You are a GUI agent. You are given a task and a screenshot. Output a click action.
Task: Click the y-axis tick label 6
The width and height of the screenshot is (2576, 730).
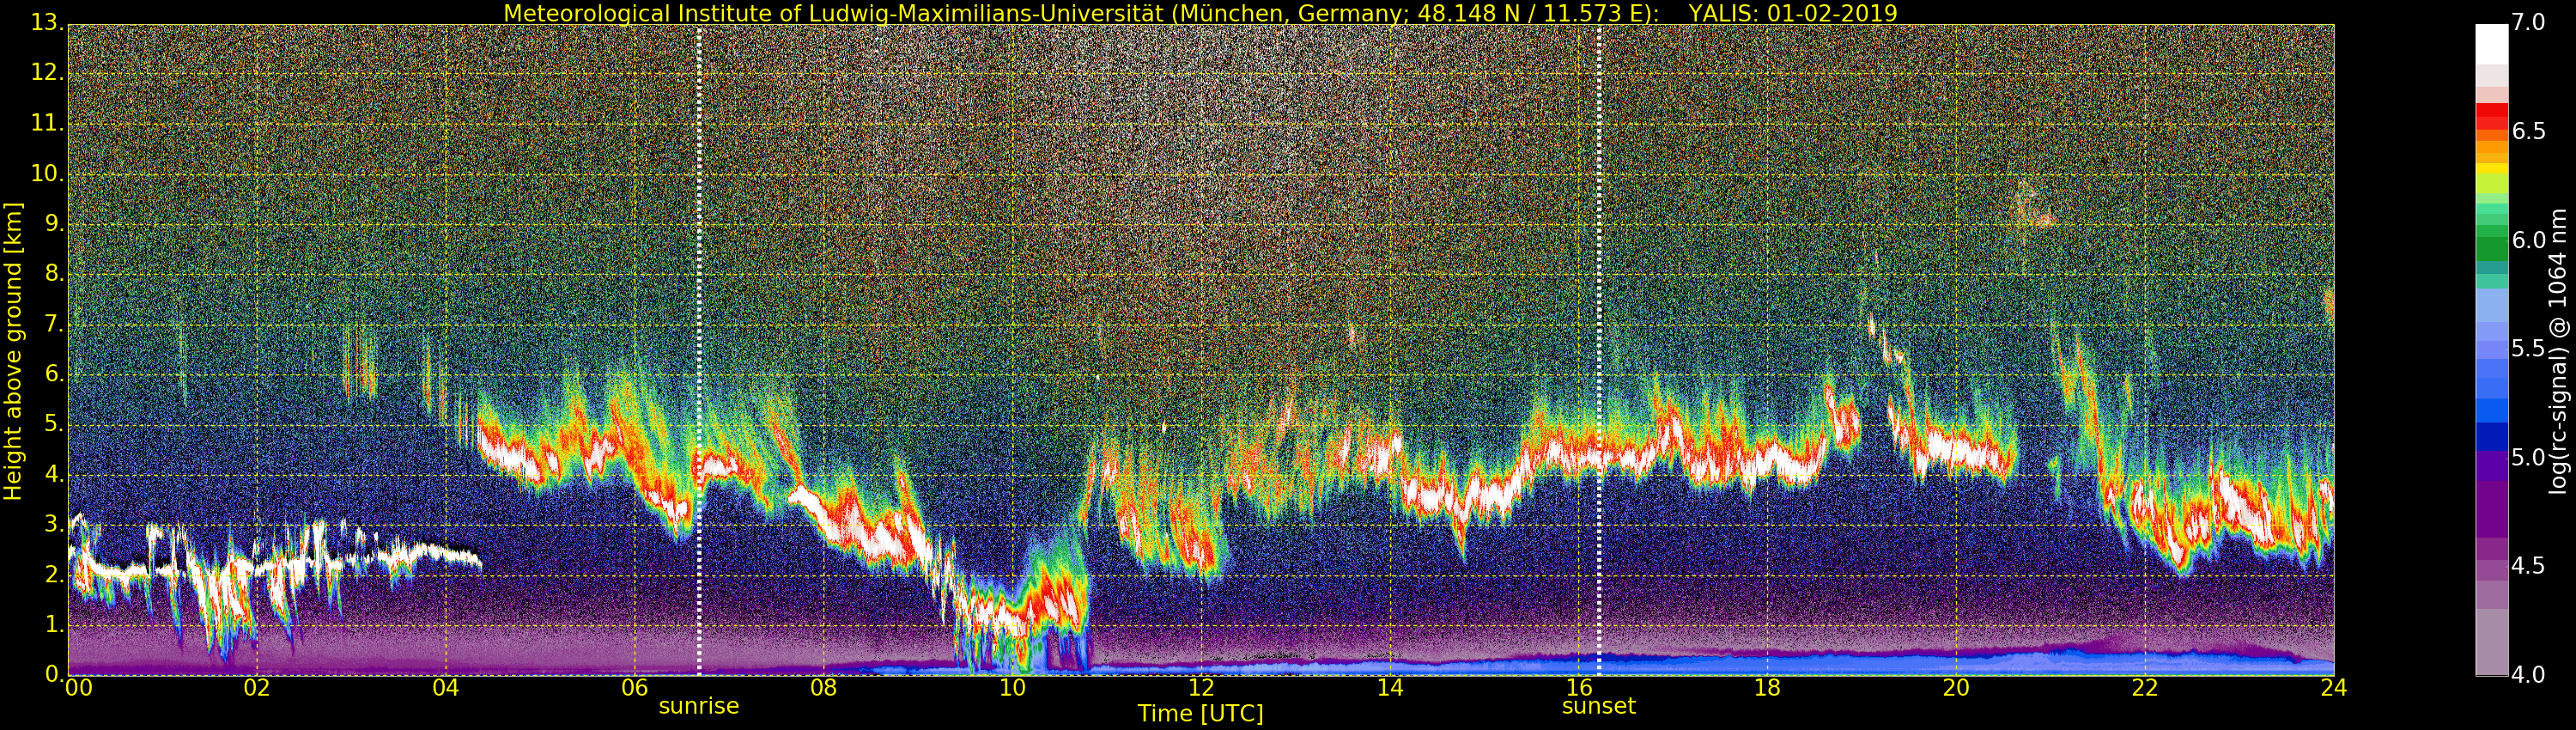click(x=54, y=374)
